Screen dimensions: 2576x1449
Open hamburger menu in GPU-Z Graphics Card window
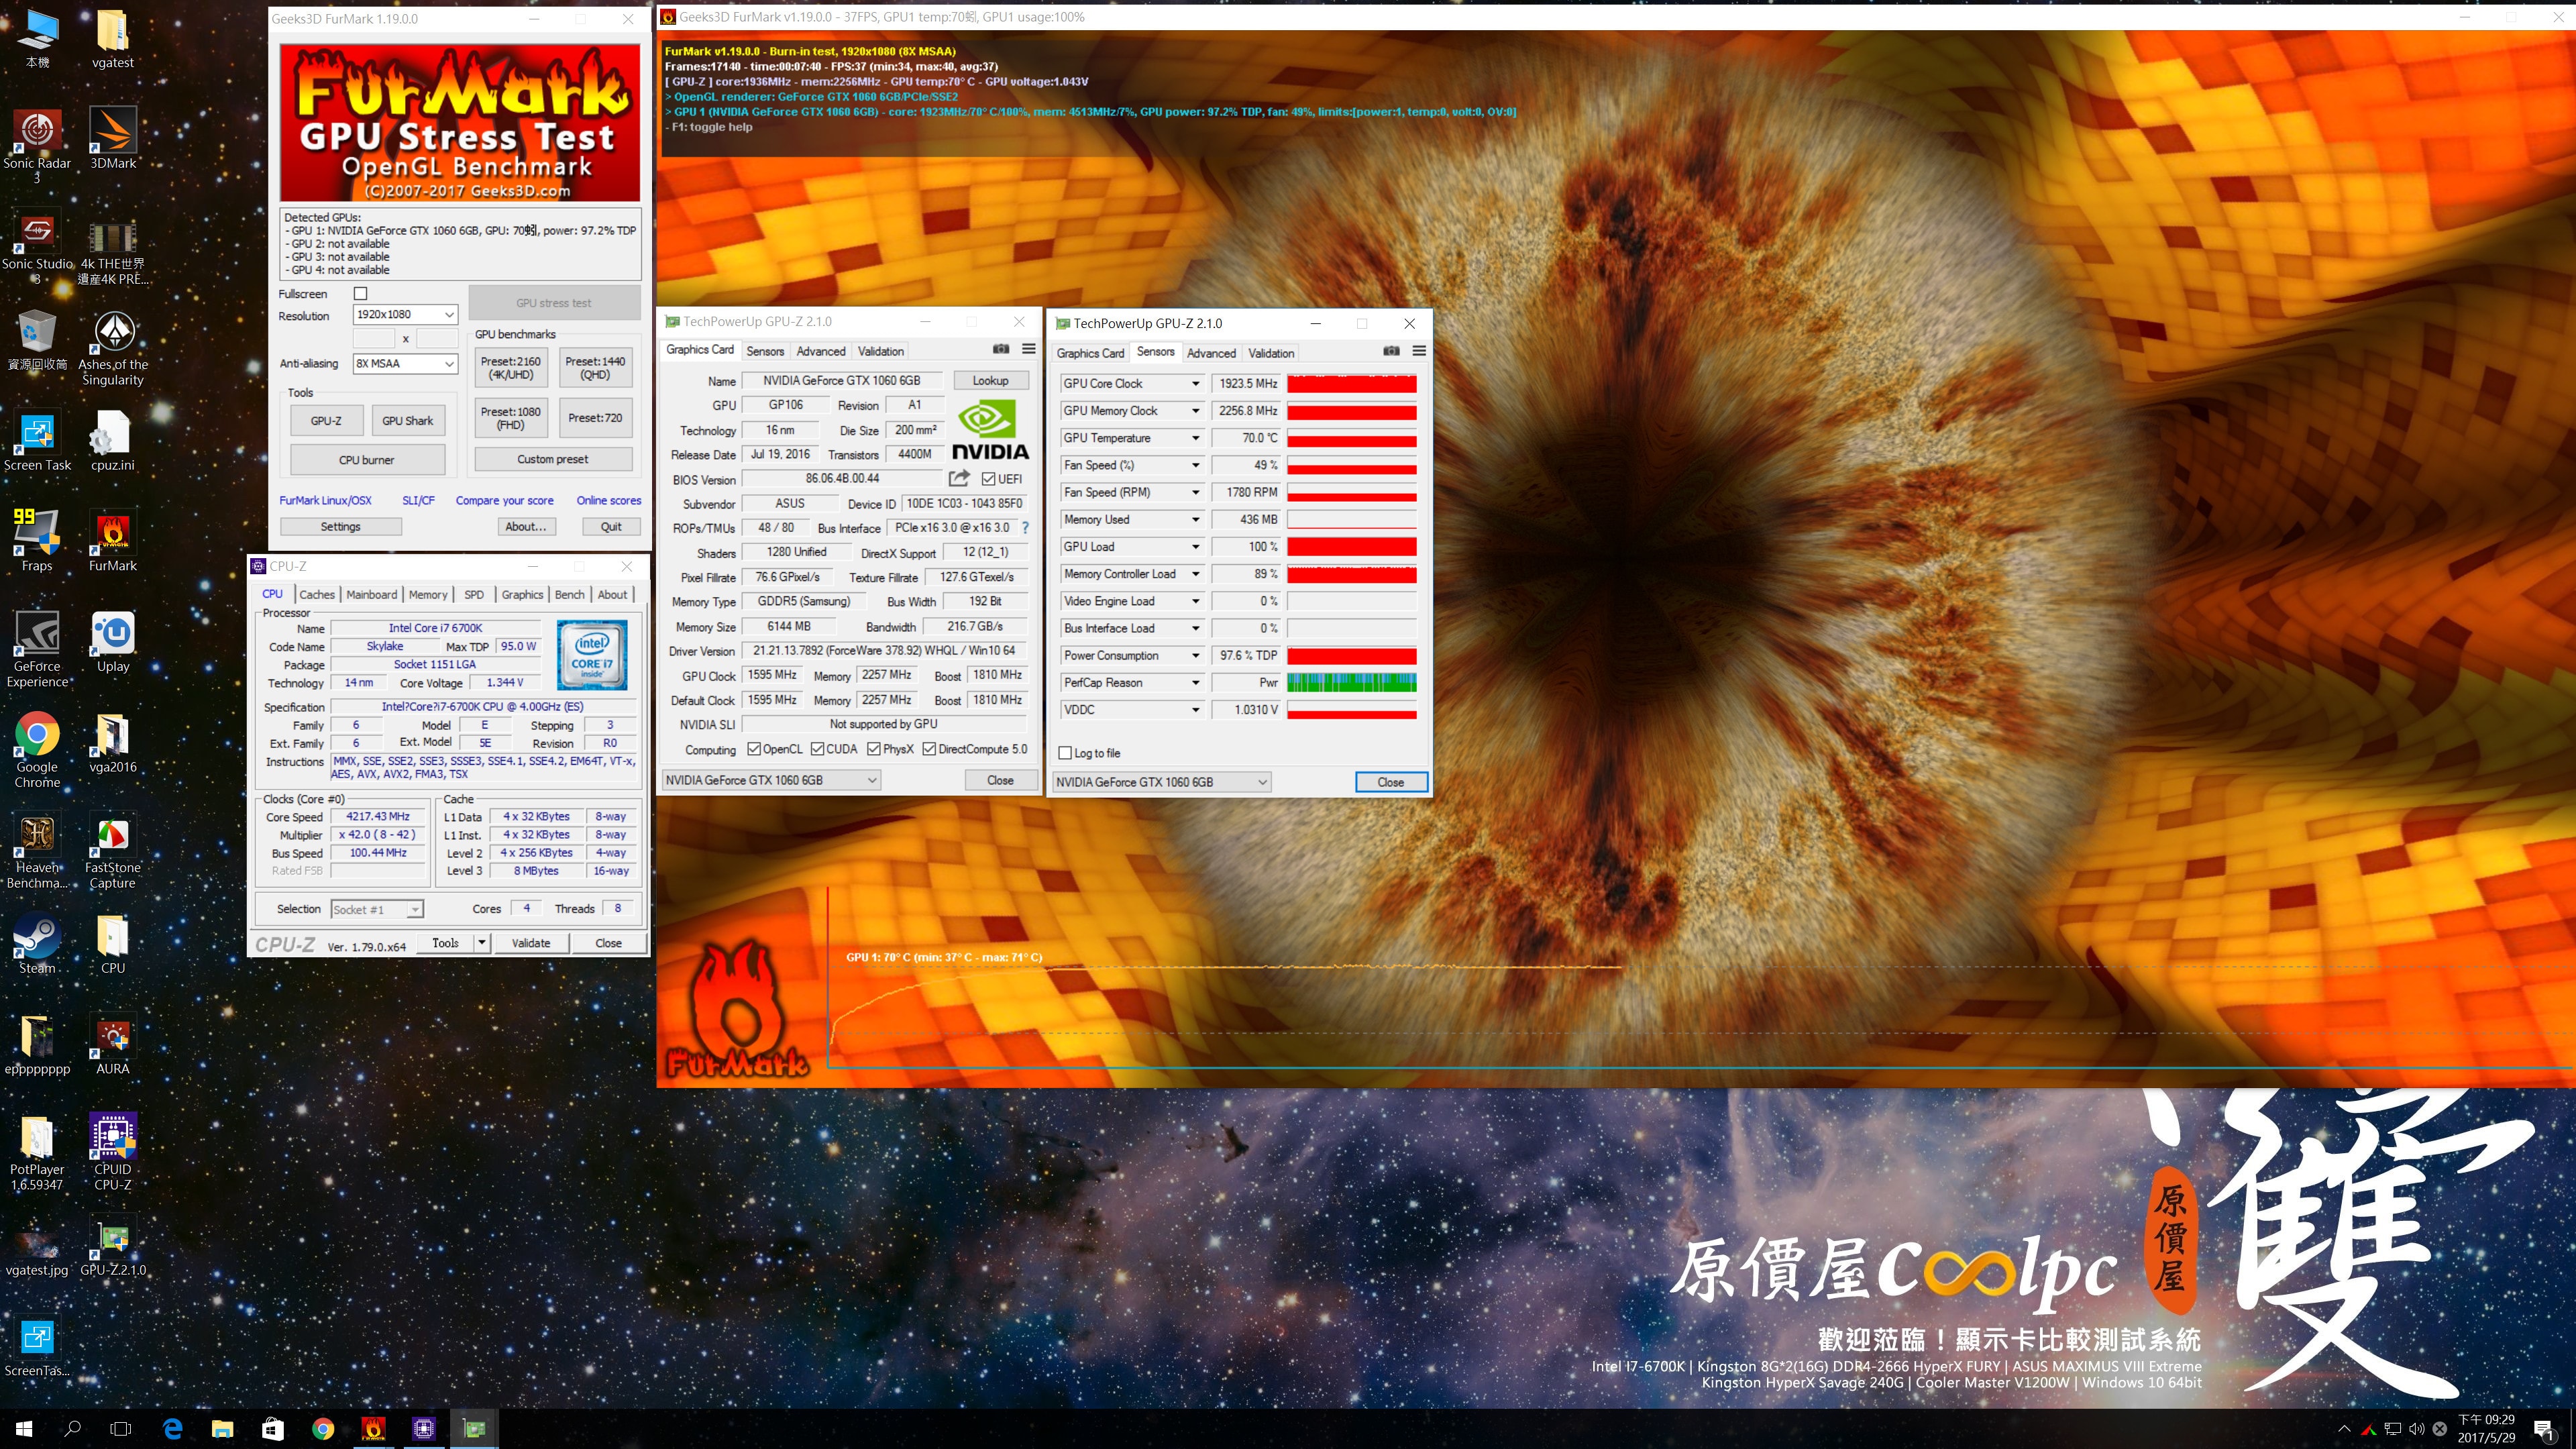1029,349
